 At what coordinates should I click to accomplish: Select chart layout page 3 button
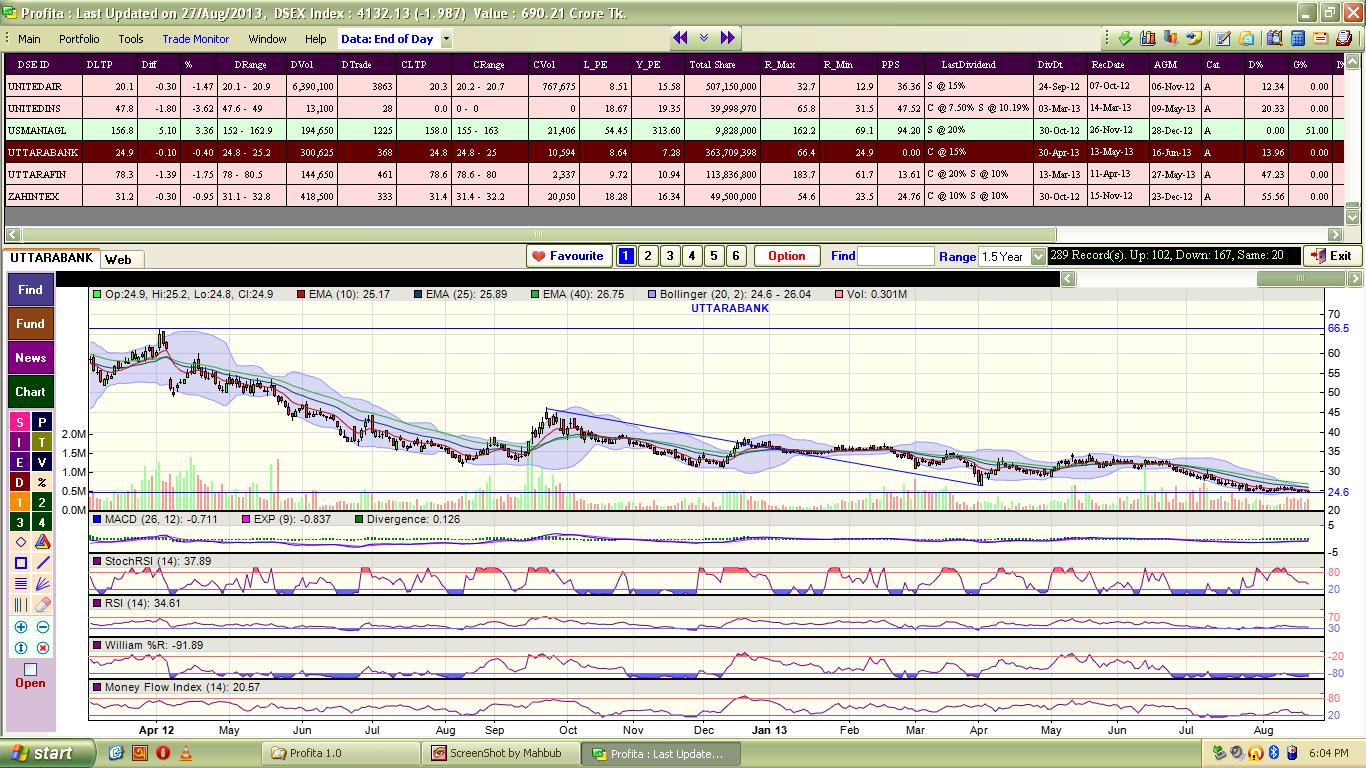(x=670, y=256)
